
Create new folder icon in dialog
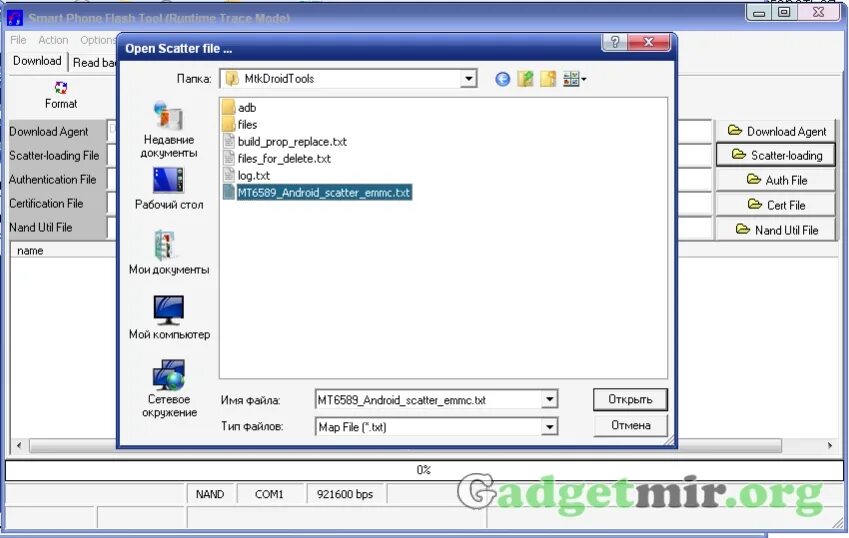click(x=548, y=79)
